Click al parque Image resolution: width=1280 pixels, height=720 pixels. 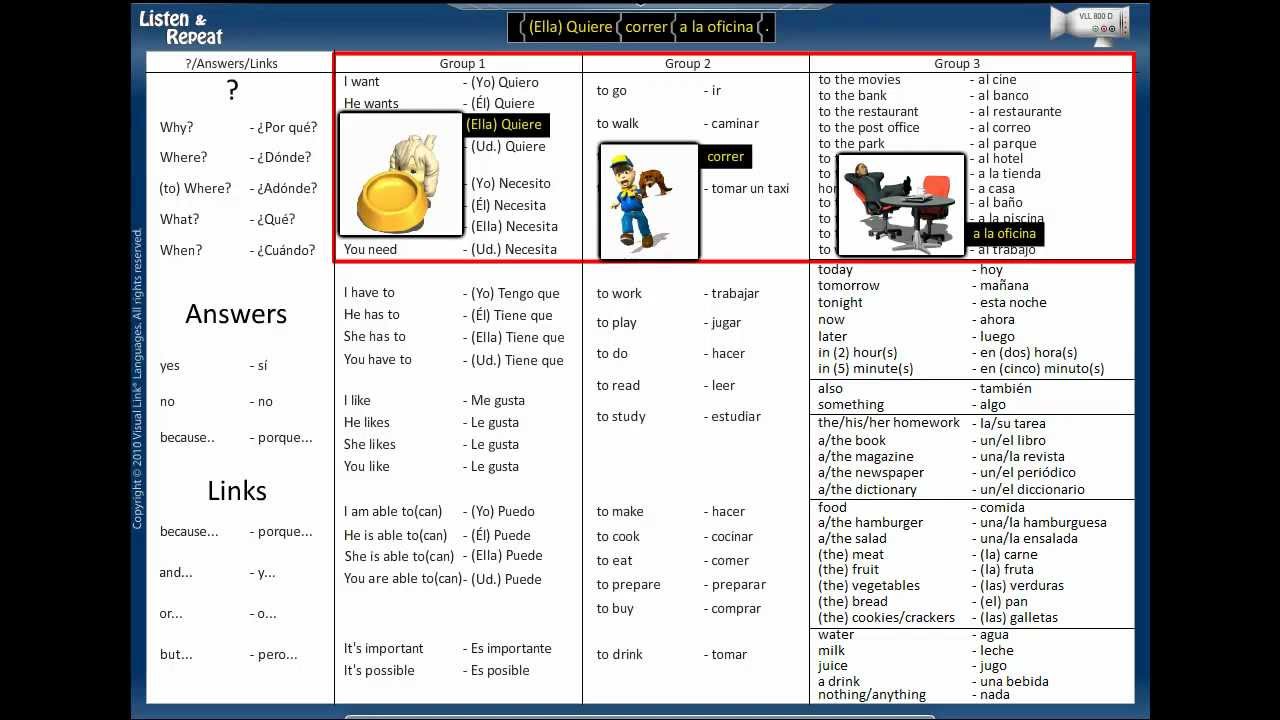1007,144
